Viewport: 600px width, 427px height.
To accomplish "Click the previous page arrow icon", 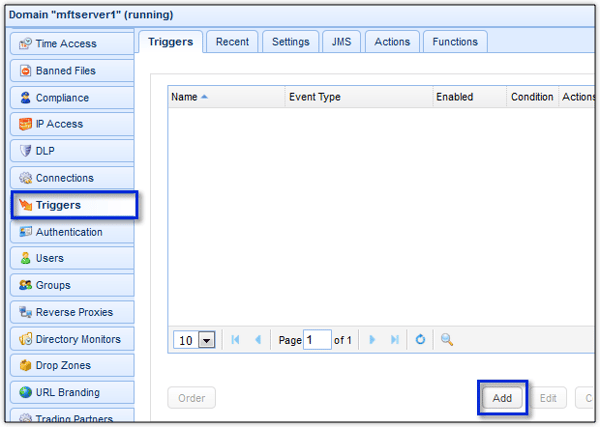I will [258, 339].
